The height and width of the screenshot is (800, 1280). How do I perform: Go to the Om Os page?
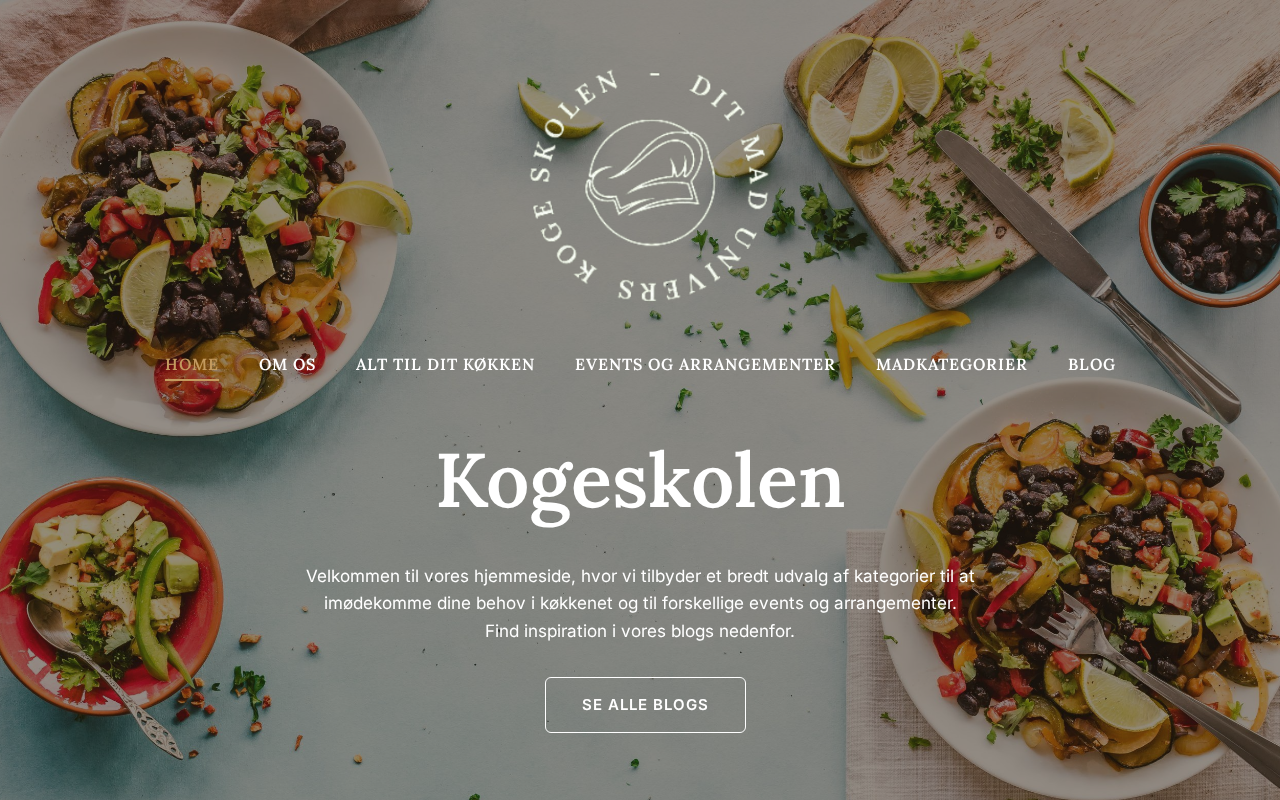287,365
